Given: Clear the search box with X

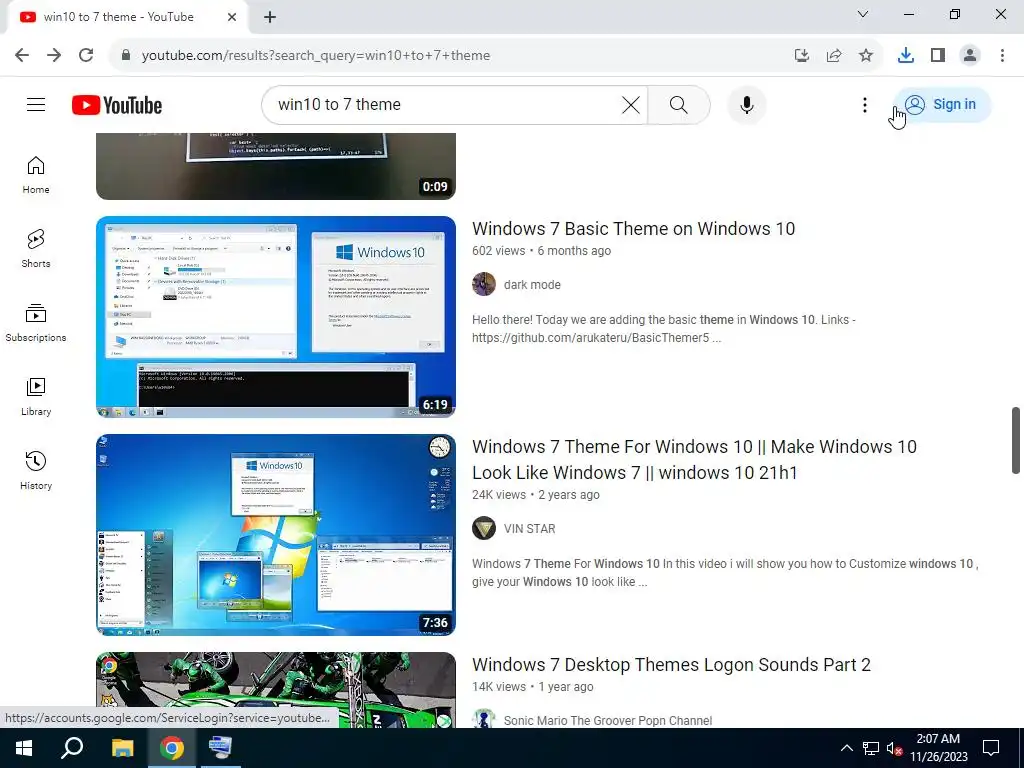Looking at the screenshot, I should pyautogui.click(x=630, y=104).
